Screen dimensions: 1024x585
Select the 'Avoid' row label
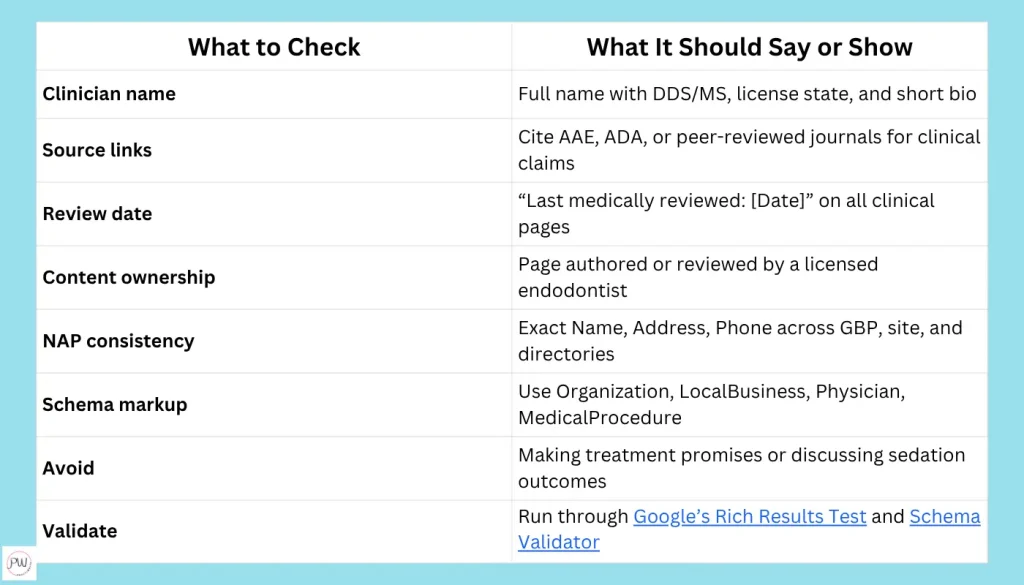pyautogui.click(x=68, y=468)
